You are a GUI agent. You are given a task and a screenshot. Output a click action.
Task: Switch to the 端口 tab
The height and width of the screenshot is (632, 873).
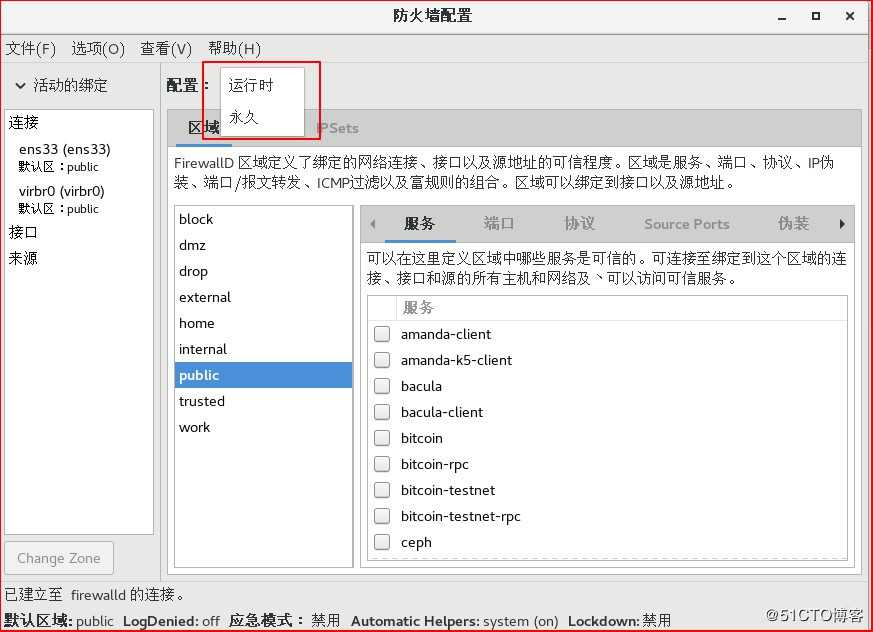click(499, 224)
